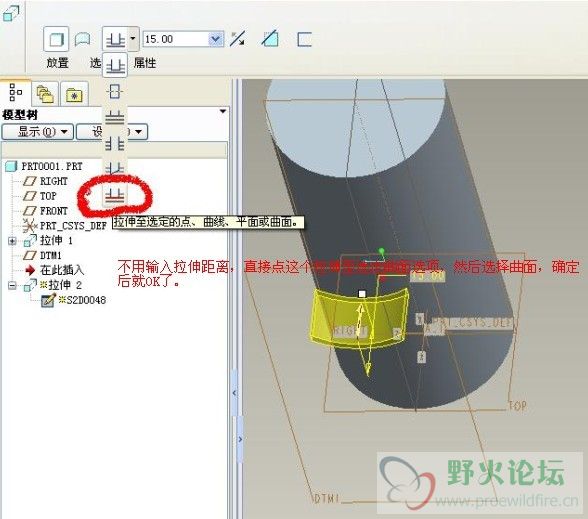This screenshot has height=519, width=588.
Task: Expand the 拉伸 1 feature node
Action: (x=12, y=241)
